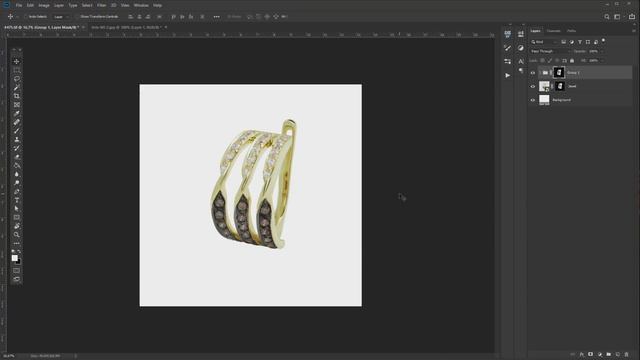The image size is (640, 360).
Task: Select the Gradient tool
Action: click(16, 165)
